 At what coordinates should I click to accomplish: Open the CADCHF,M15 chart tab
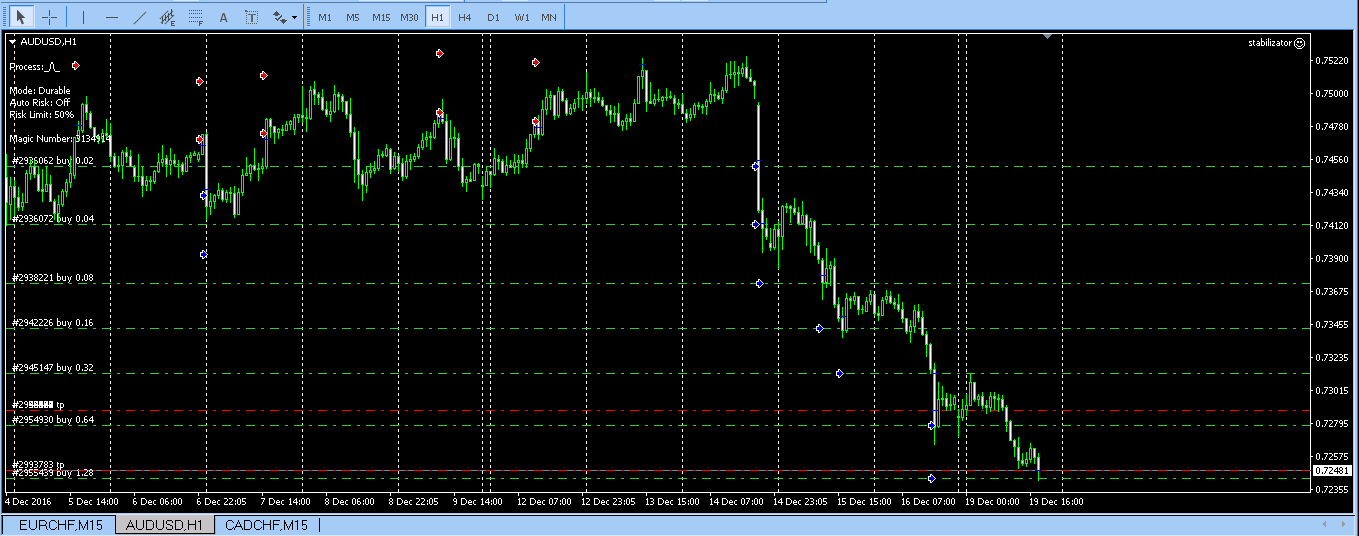(266, 525)
